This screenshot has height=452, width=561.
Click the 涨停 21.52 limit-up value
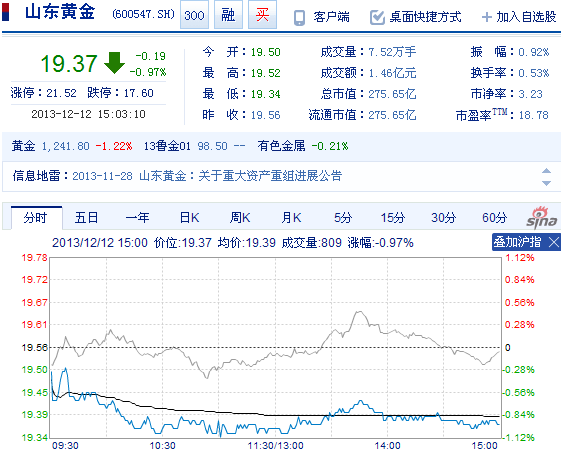click(x=61, y=93)
